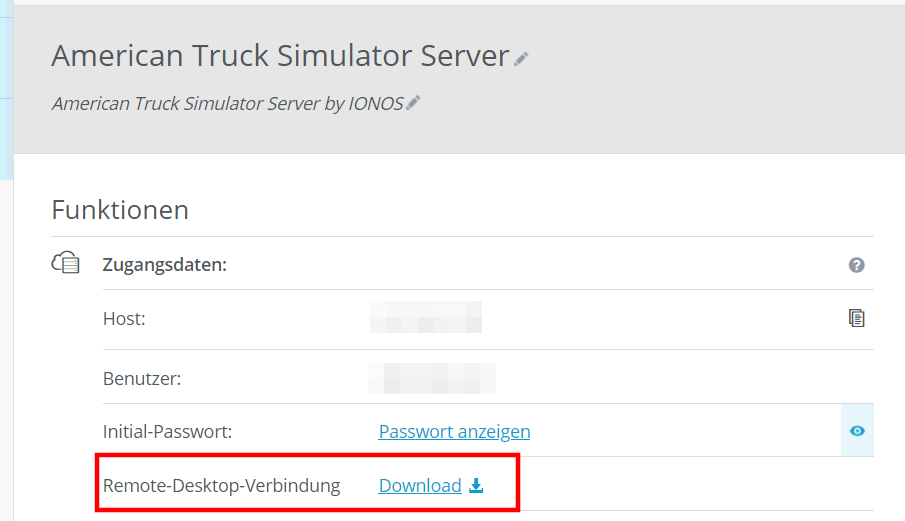Click the italic description by IONOS text

227,103
